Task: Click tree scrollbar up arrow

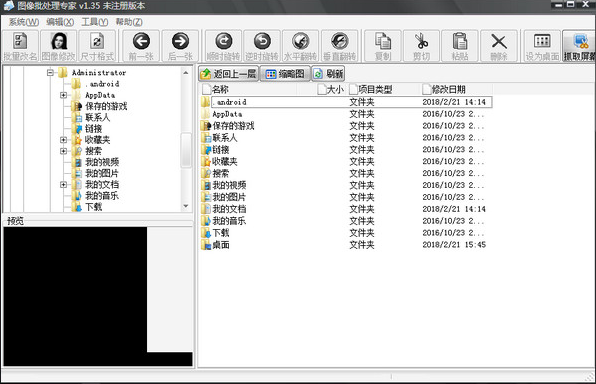Action: pyautogui.click(x=186, y=72)
